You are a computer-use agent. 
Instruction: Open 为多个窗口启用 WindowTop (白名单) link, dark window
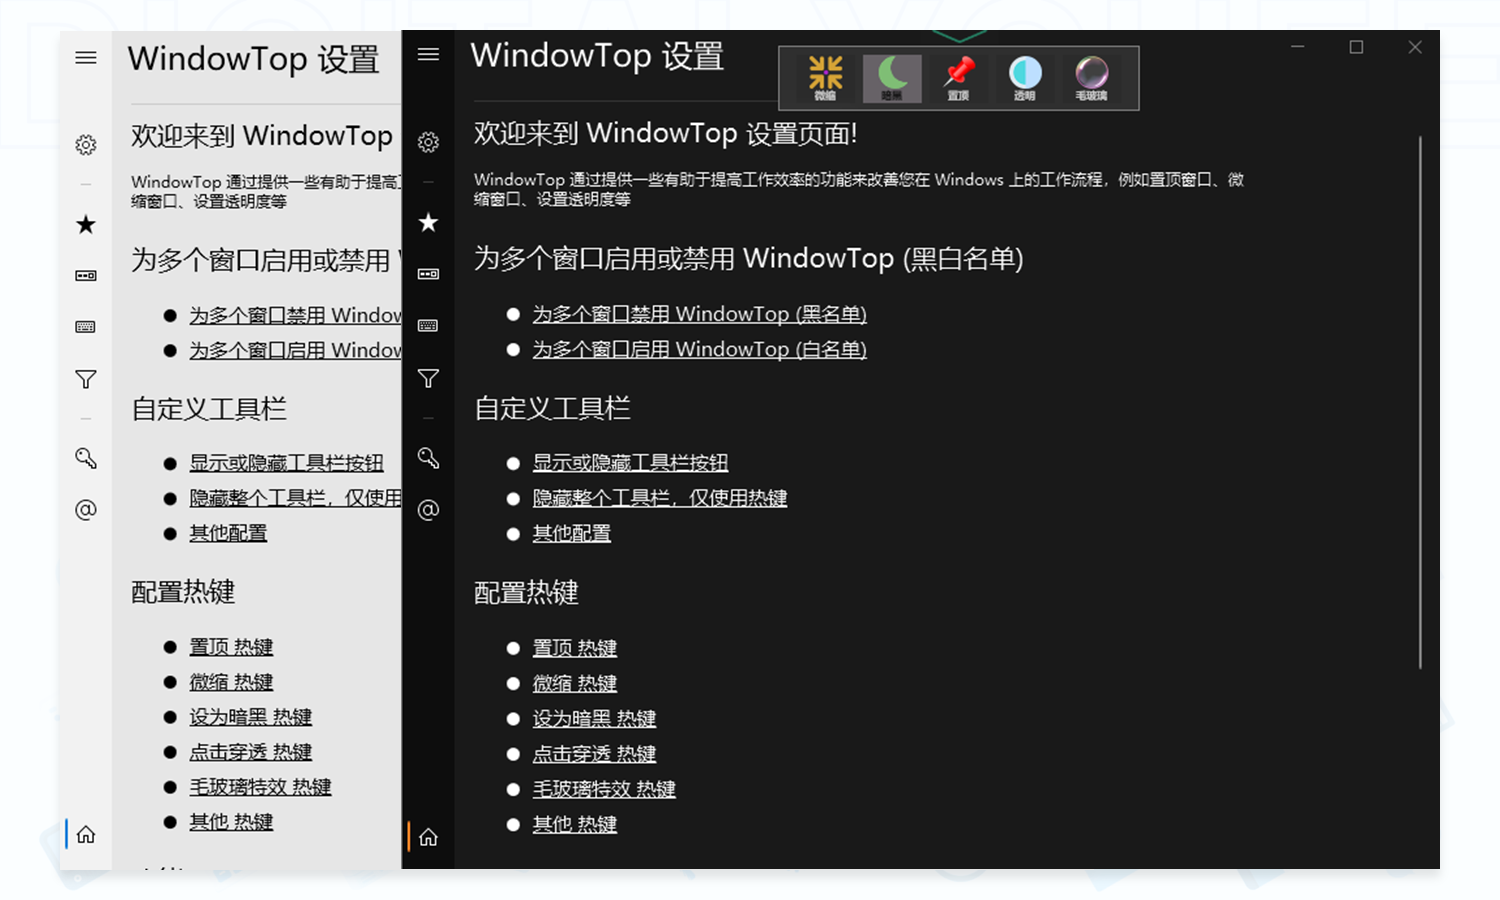(x=699, y=349)
